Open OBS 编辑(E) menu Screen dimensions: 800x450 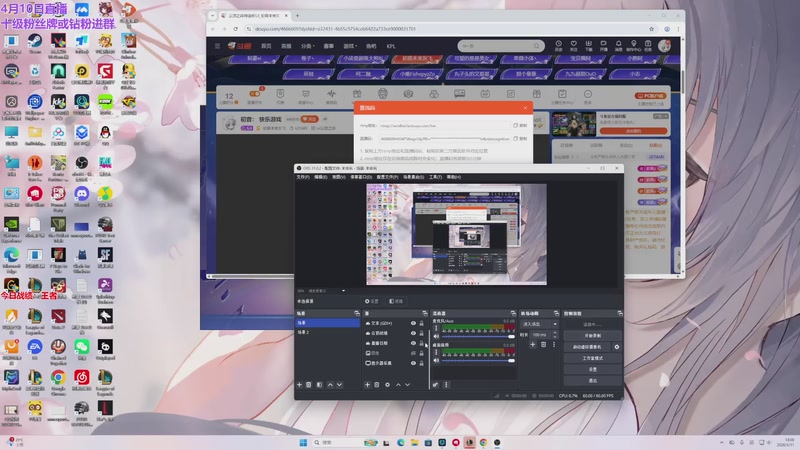point(321,177)
